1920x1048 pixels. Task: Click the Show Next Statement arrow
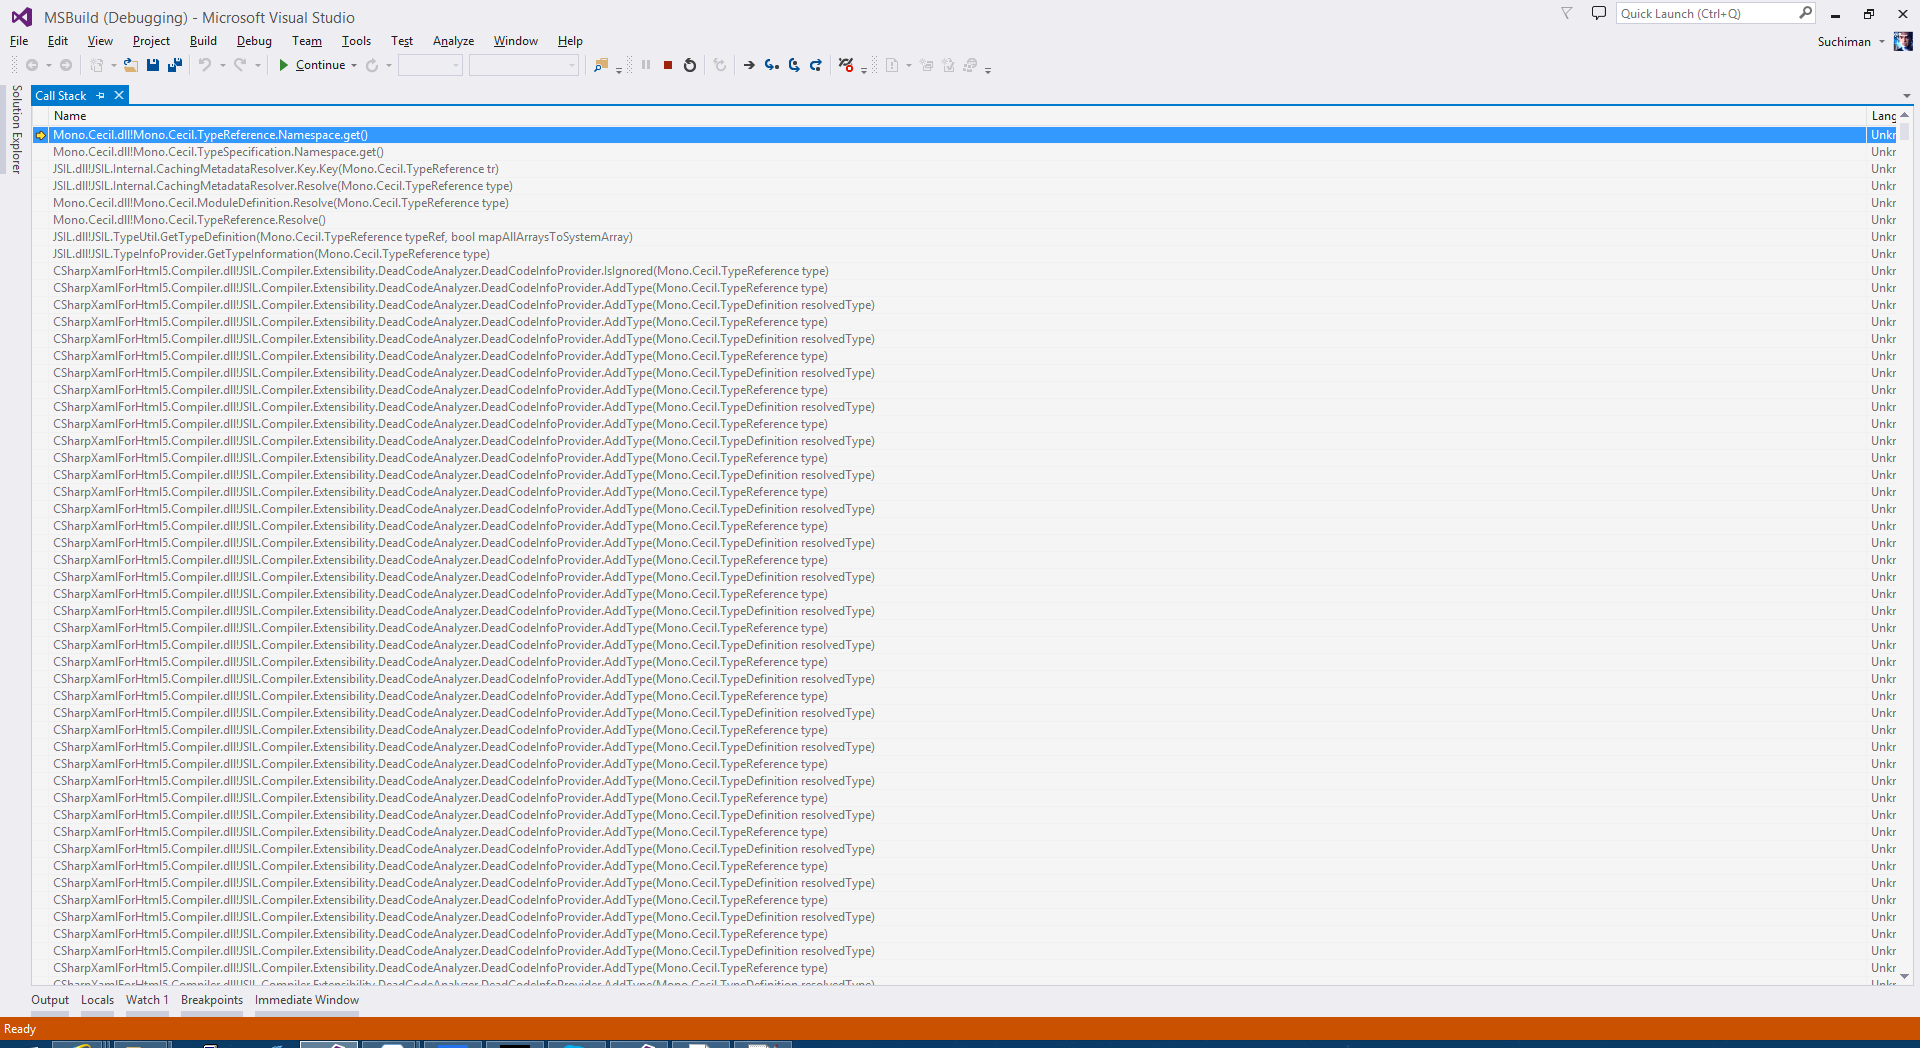click(749, 65)
